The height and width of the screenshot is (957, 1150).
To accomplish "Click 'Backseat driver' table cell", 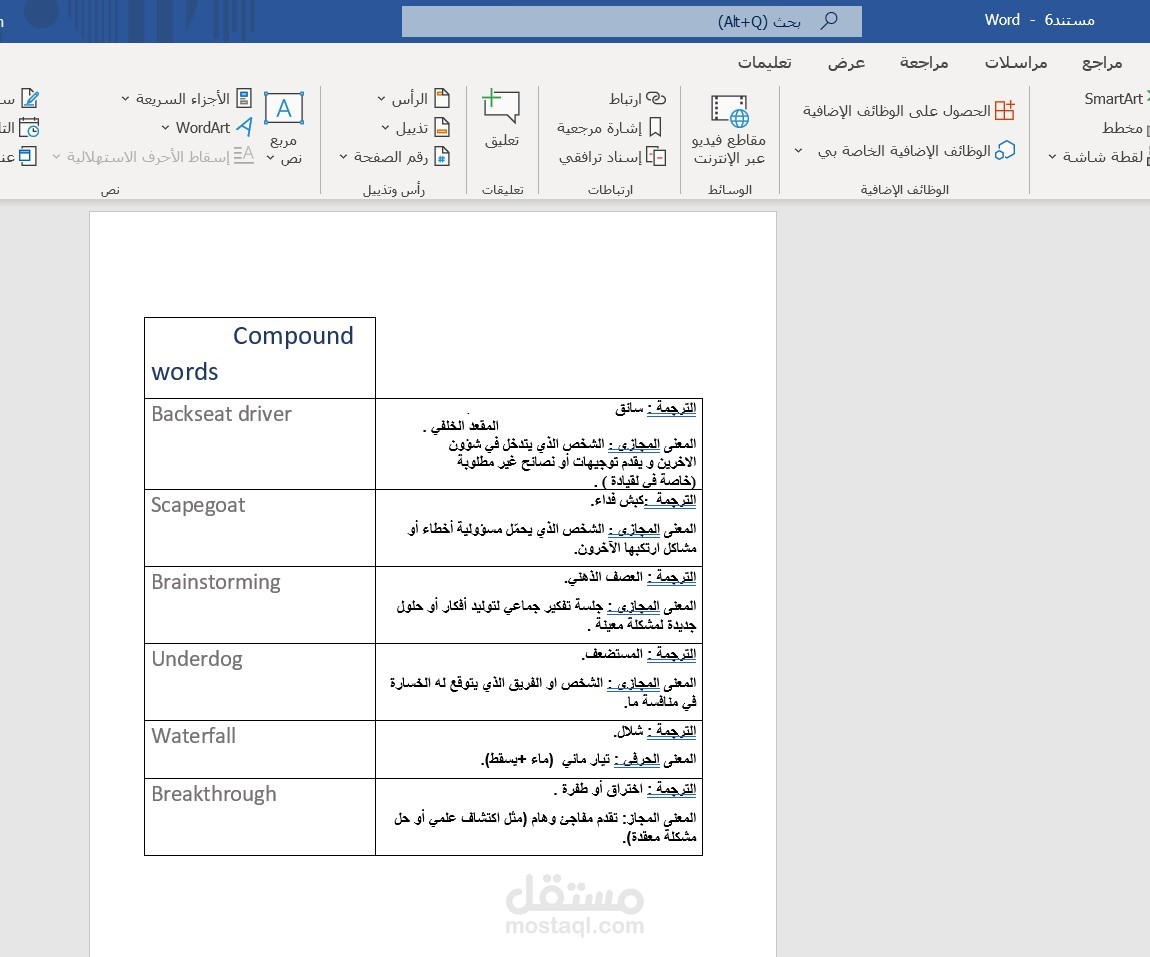I will [x=260, y=444].
